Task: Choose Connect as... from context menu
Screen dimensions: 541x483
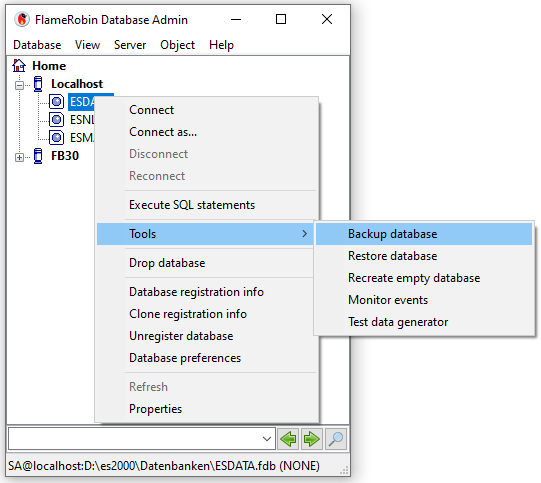Action: point(207,132)
